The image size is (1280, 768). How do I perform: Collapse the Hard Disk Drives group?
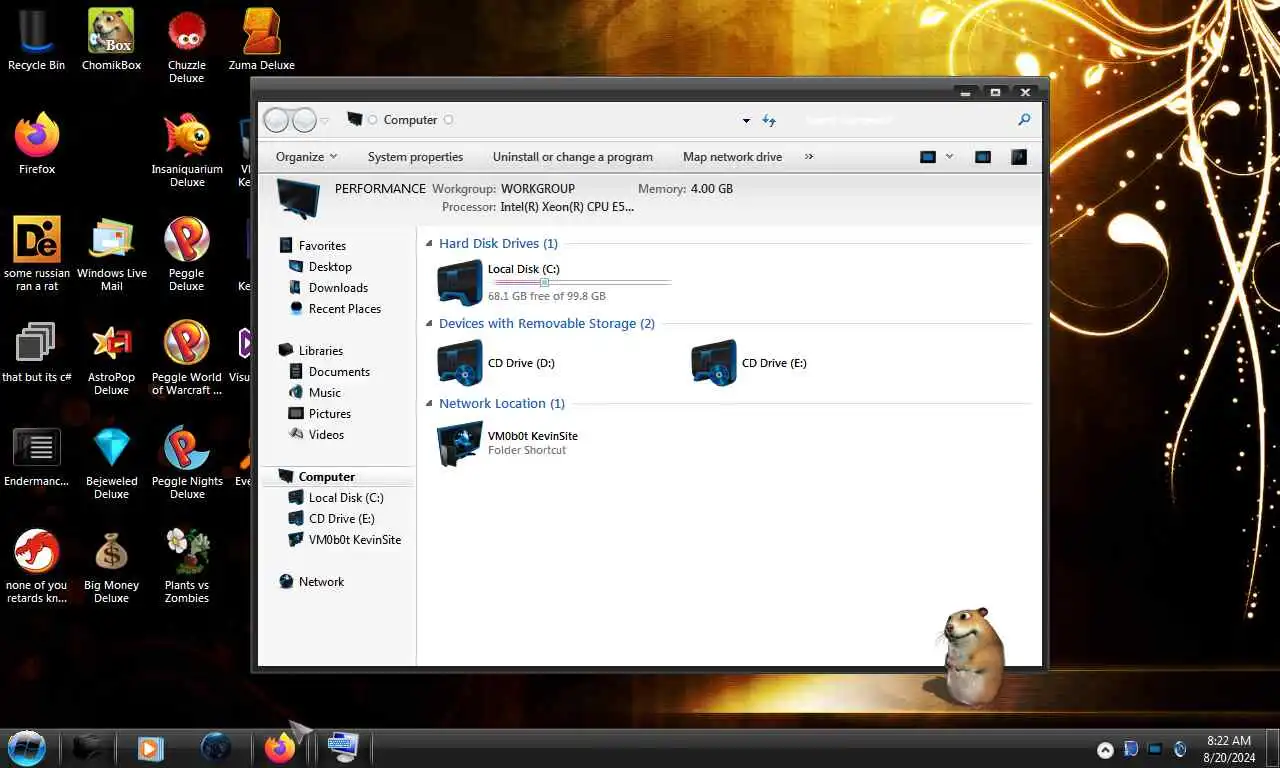[430, 244]
